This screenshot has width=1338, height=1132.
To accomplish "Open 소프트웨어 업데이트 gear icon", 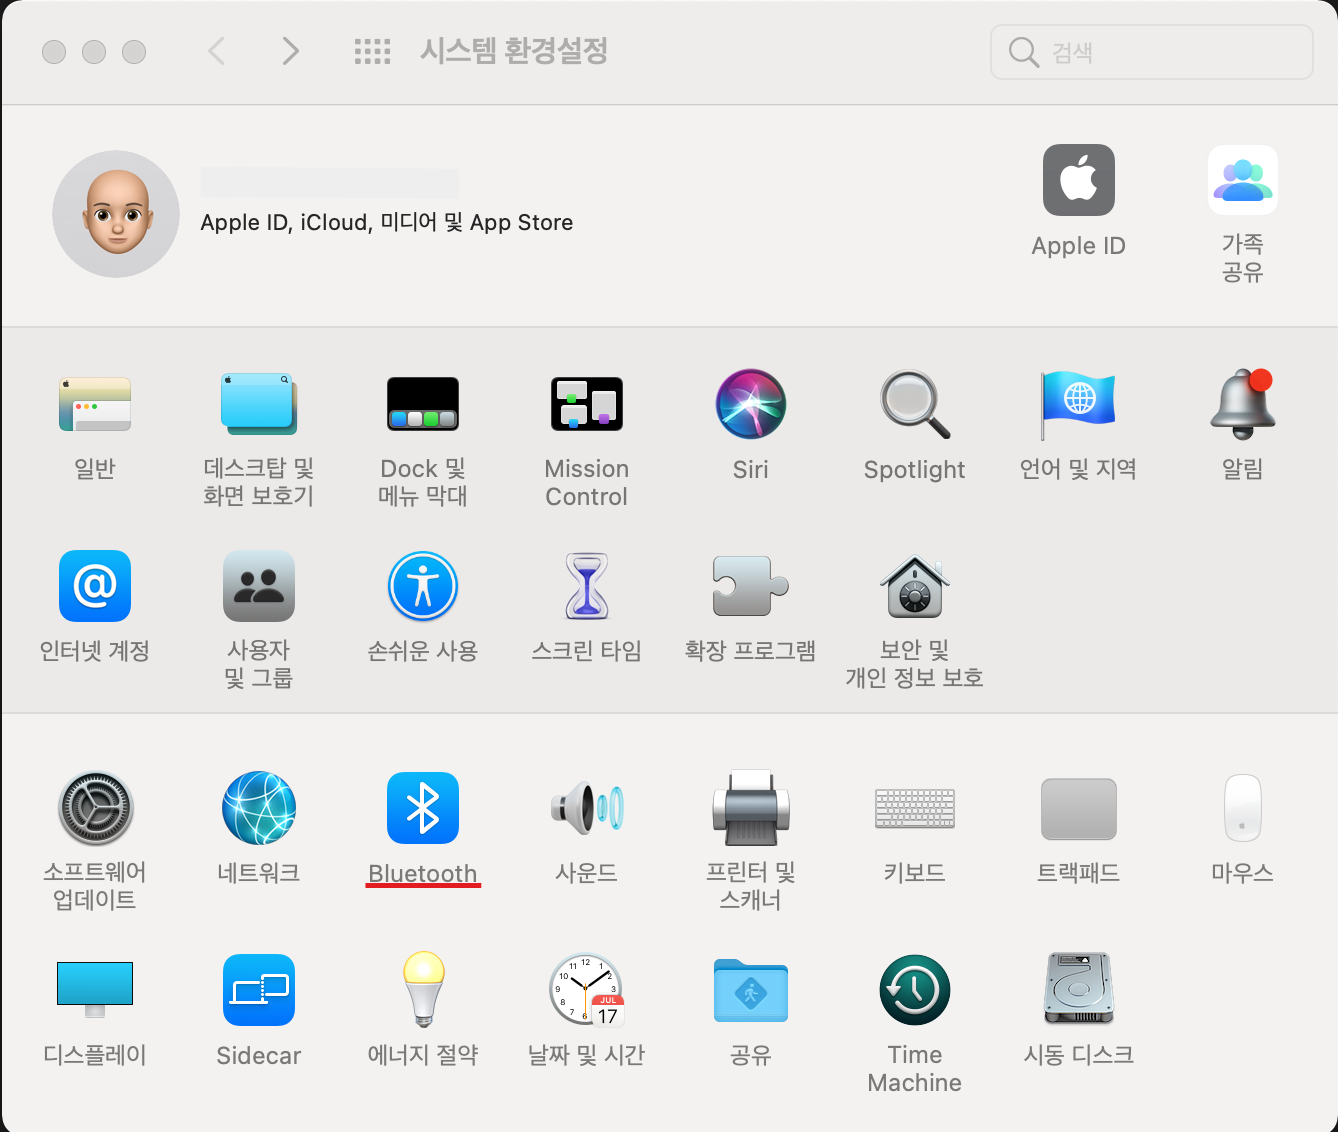I will pos(95,808).
